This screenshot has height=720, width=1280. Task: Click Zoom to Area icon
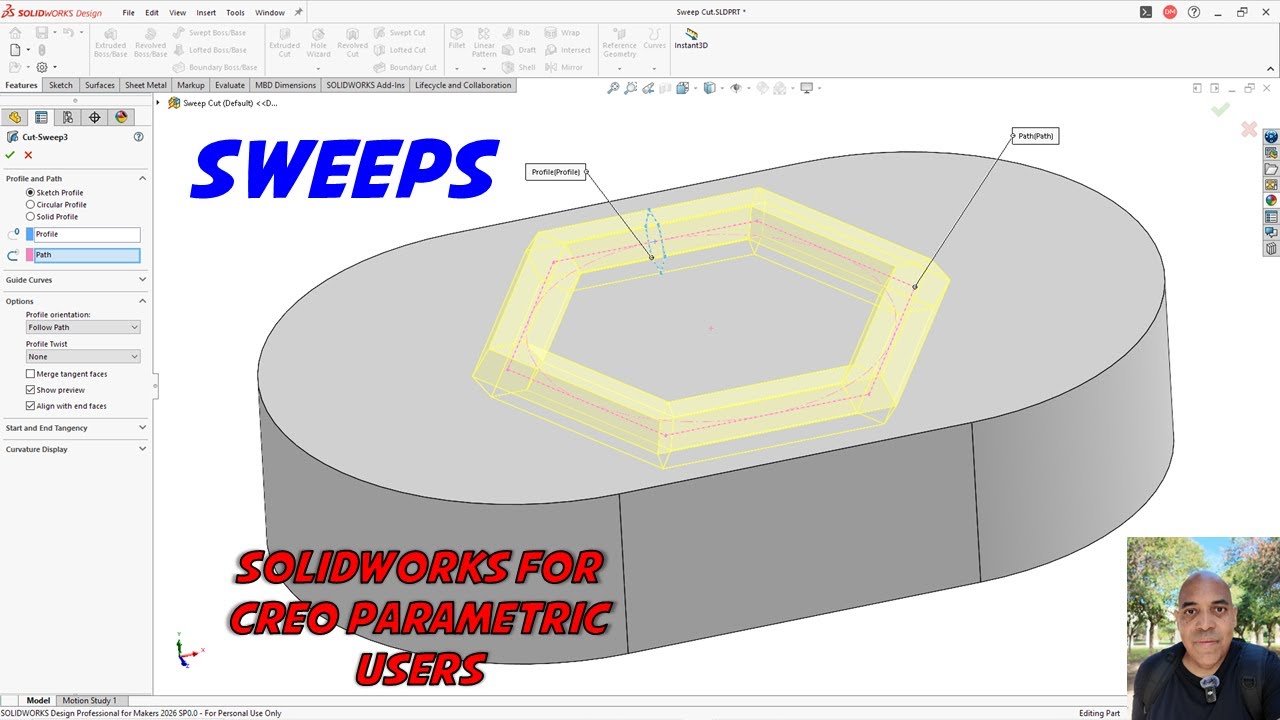[631, 88]
